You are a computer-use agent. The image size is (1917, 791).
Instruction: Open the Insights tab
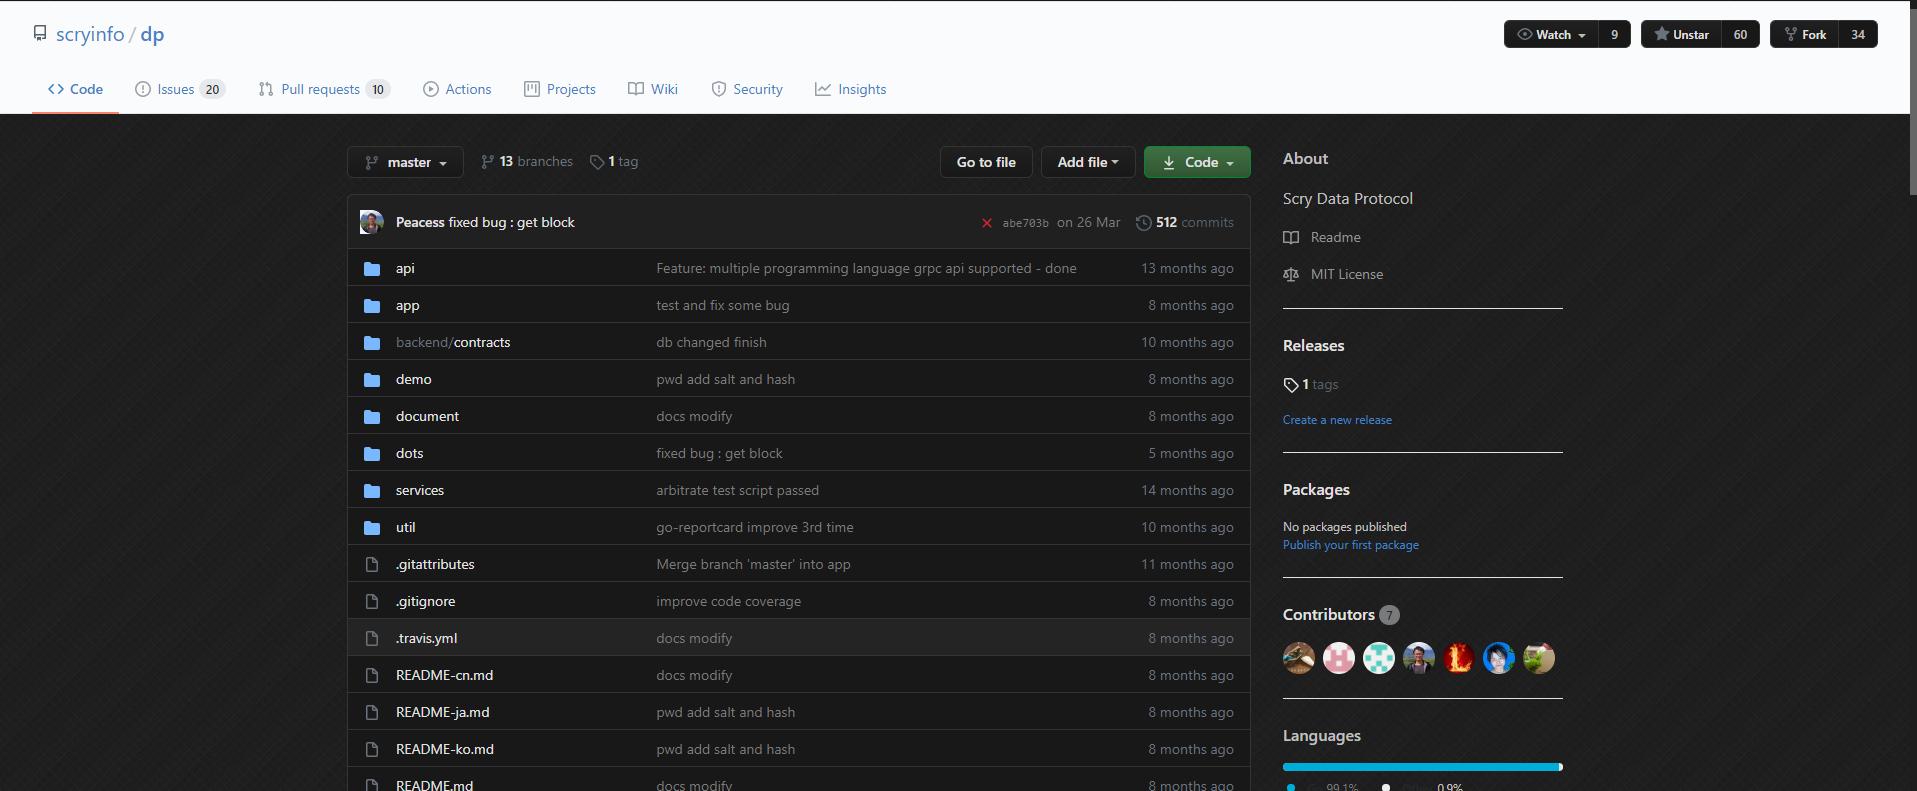tap(851, 89)
